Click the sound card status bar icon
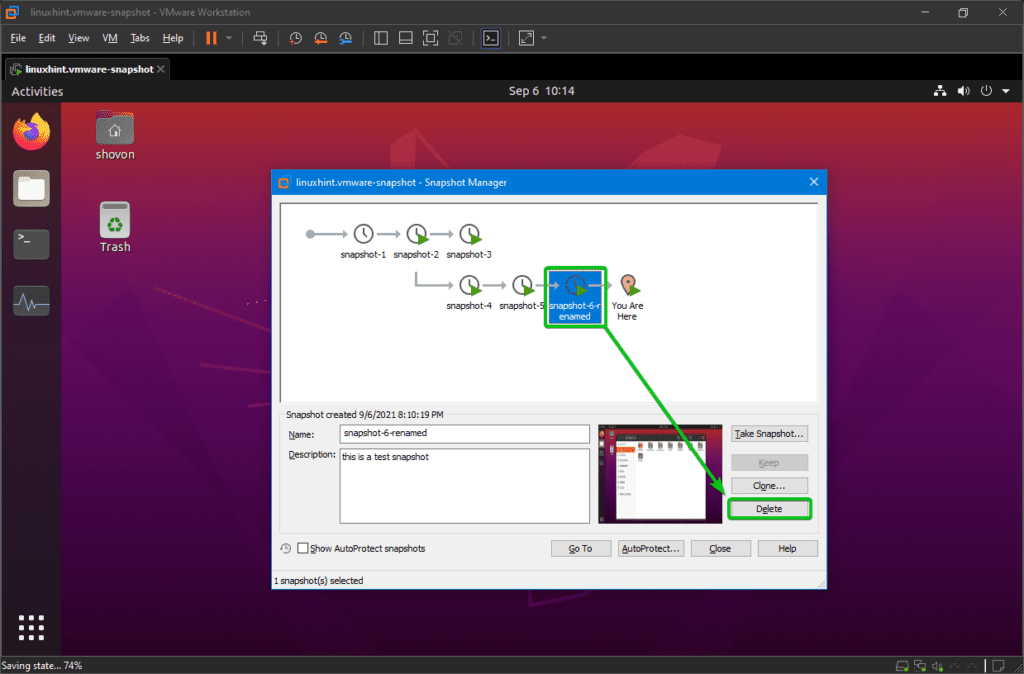 pyautogui.click(x=938, y=666)
